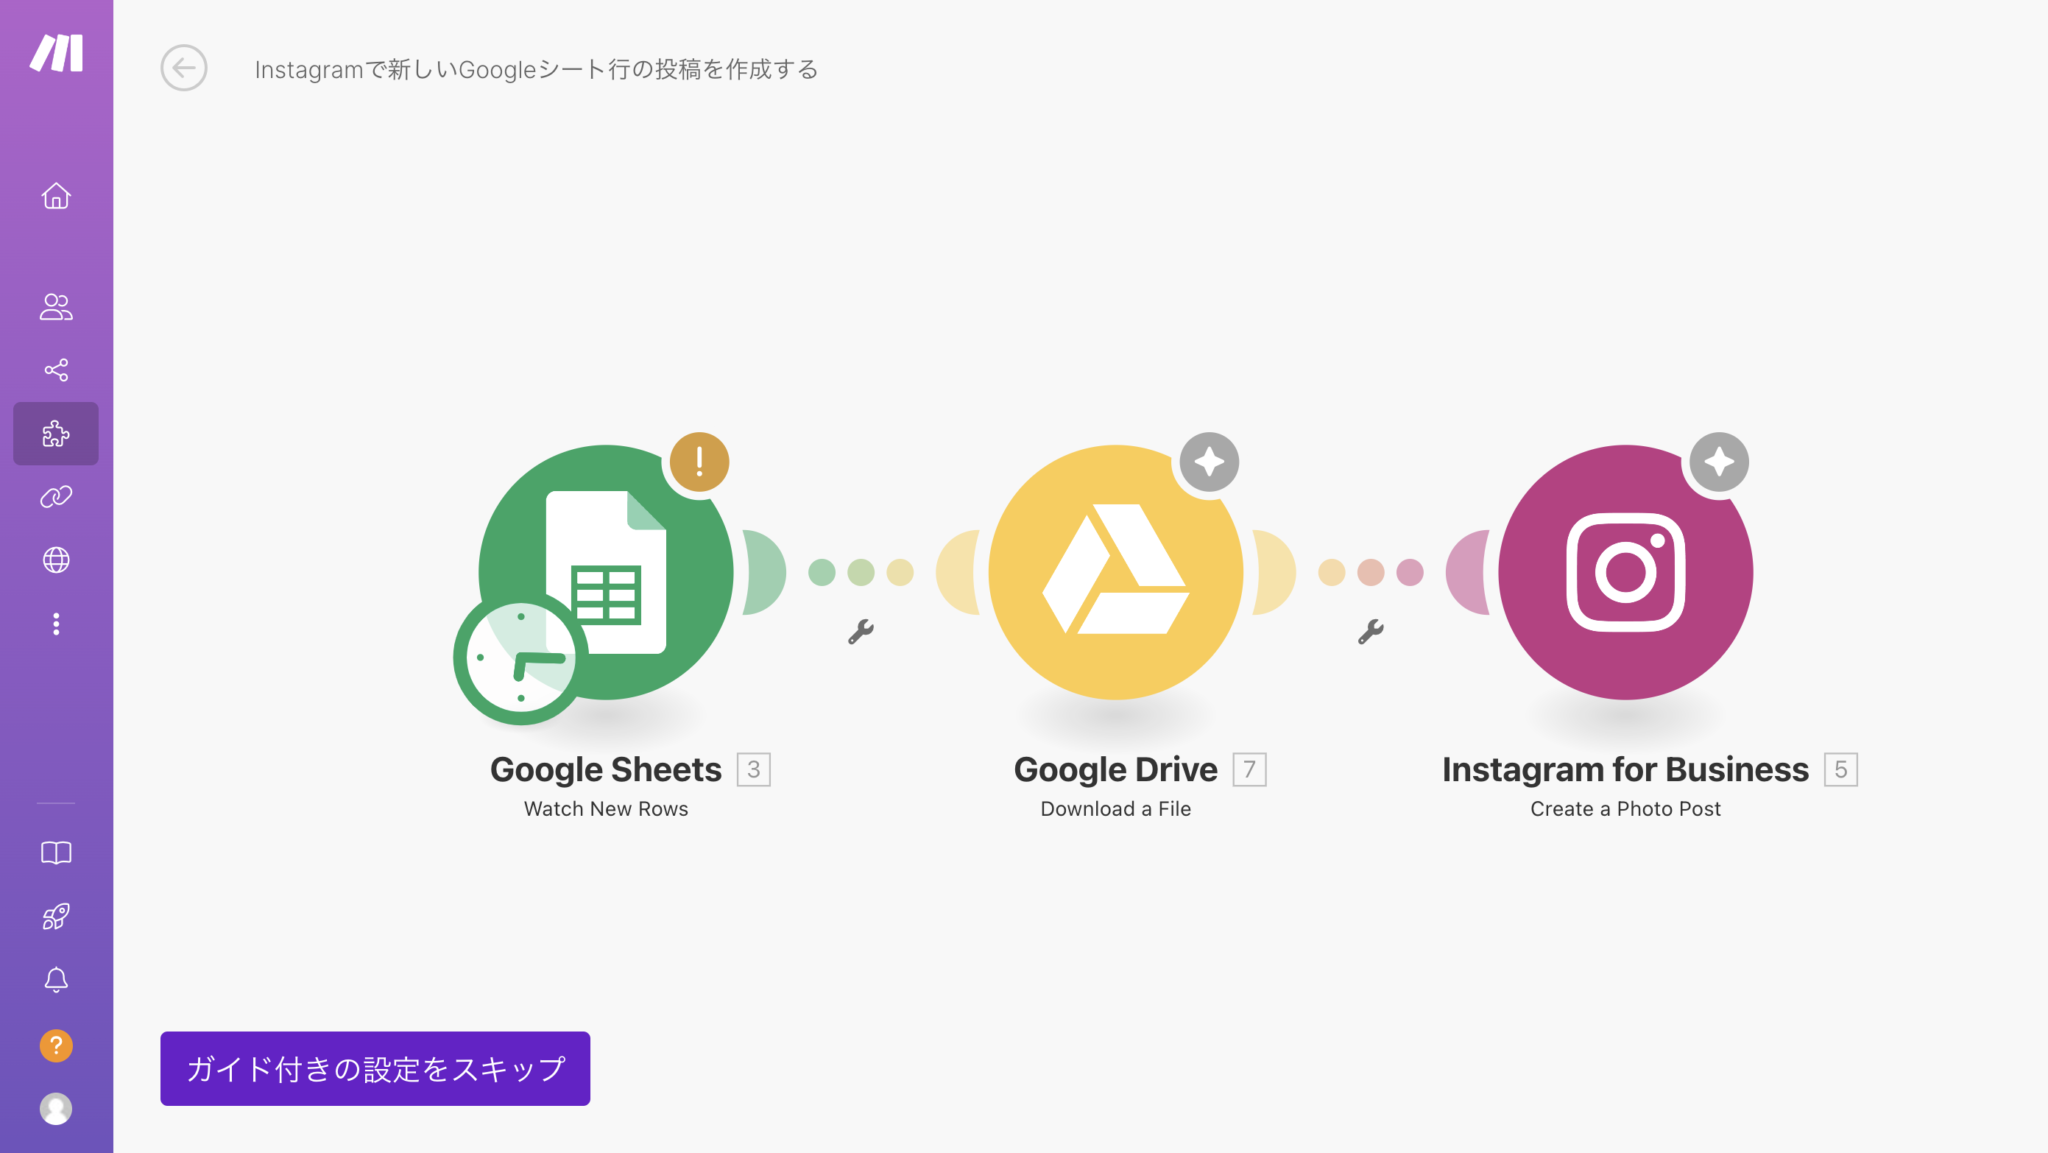The image size is (2048, 1153).
Task: Open the orange Help question icon
Action: (56, 1046)
